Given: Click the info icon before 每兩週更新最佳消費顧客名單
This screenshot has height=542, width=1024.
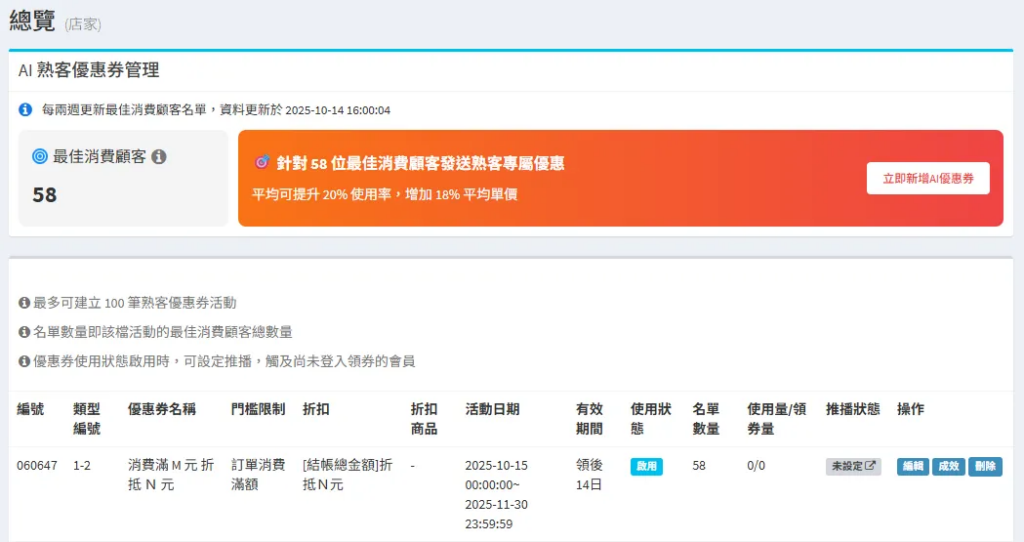Looking at the screenshot, I should click(x=25, y=110).
